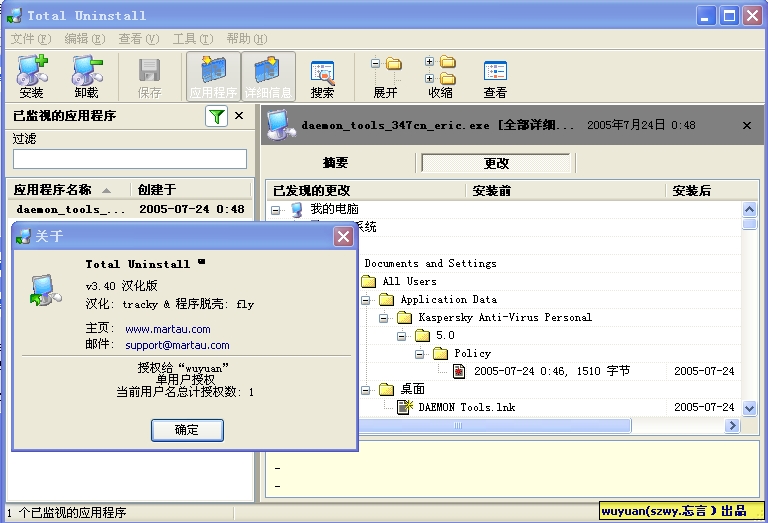Screen dimensions: 768x523
Task: Collapse the 桌面 tree node
Action: [x=366, y=390]
